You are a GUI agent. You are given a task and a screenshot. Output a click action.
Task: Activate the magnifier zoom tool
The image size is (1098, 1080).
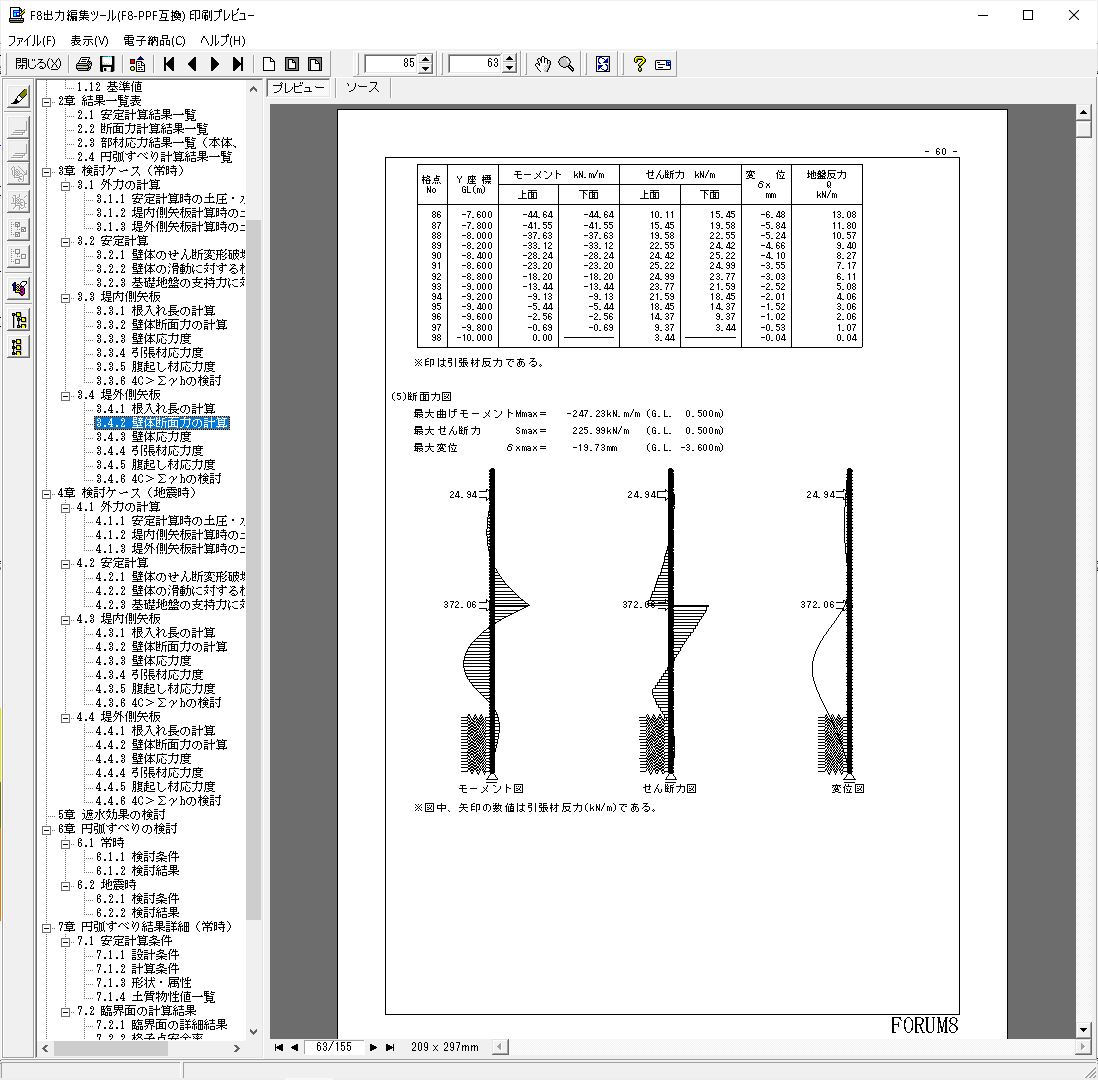566,64
